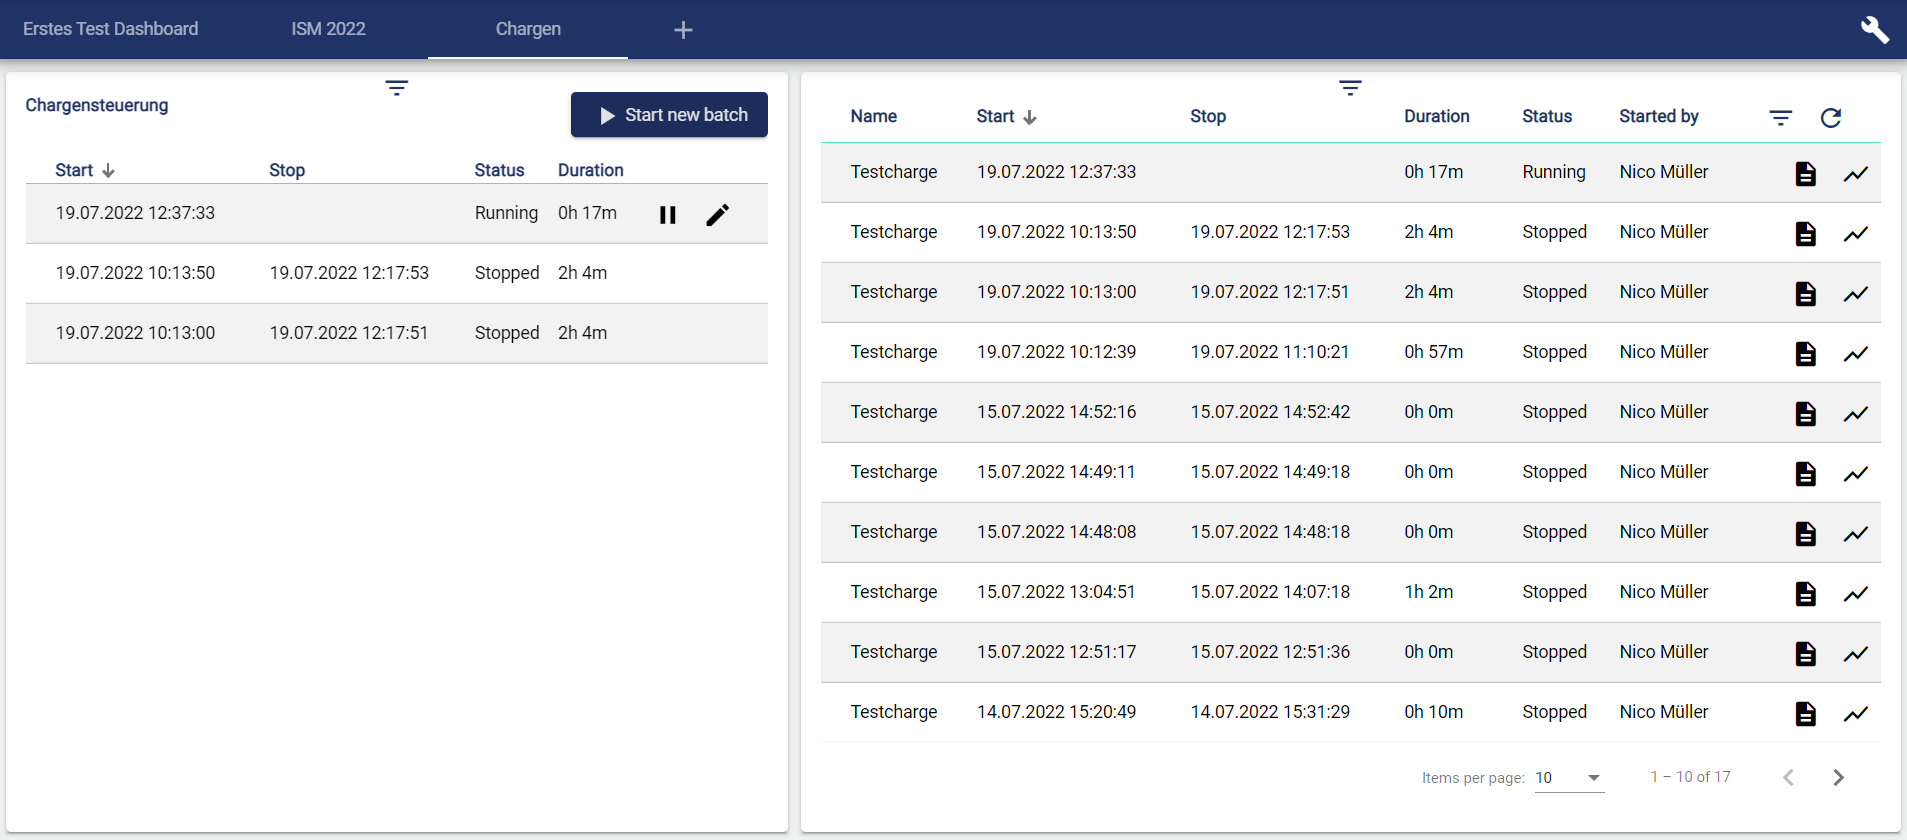Open report document for the Running Testcharge
The width and height of the screenshot is (1907, 840).
pos(1805,174)
